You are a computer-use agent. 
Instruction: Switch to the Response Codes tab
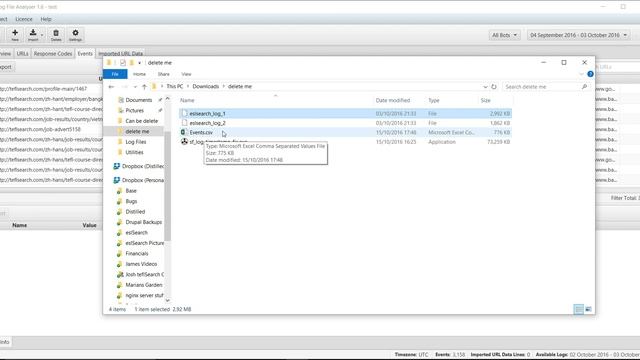(x=53, y=53)
